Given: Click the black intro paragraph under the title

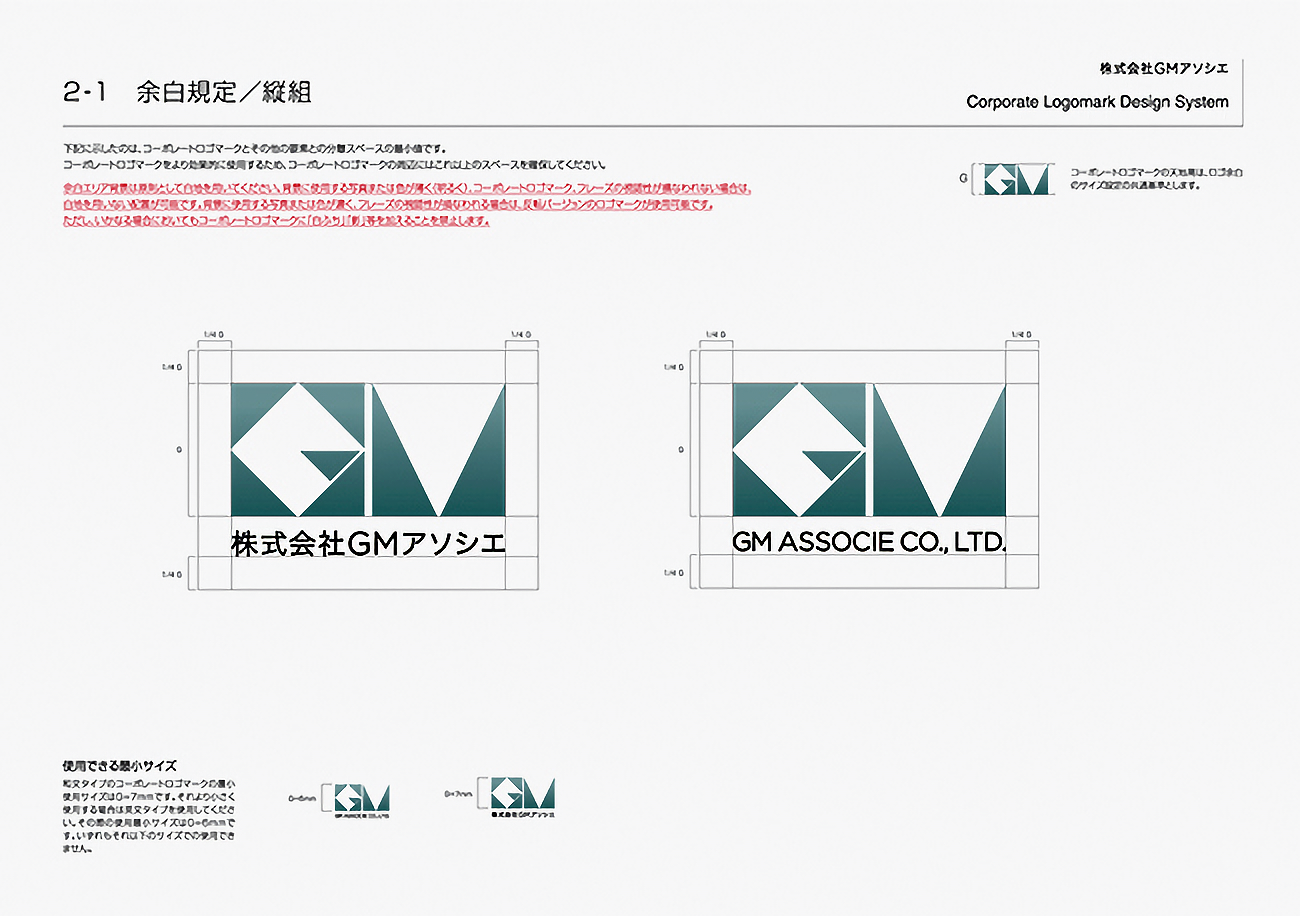Looking at the screenshot, I should 334,156.
